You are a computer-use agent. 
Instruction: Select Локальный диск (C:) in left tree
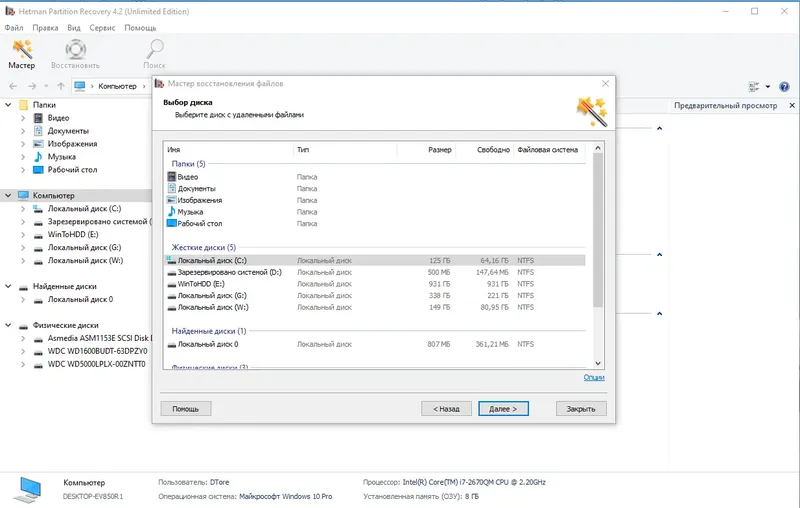84,209
